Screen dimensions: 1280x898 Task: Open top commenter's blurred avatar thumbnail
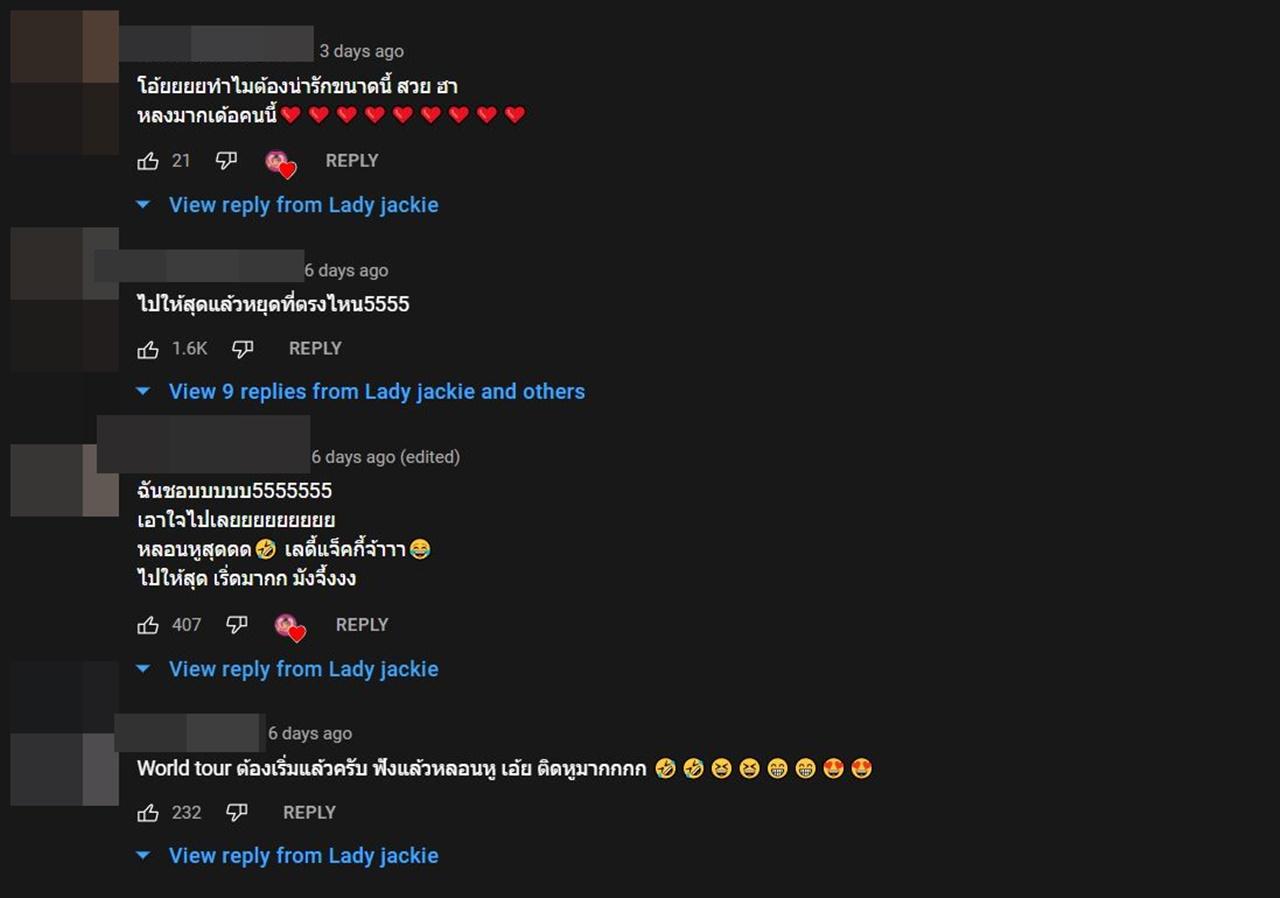coord(65,82)
